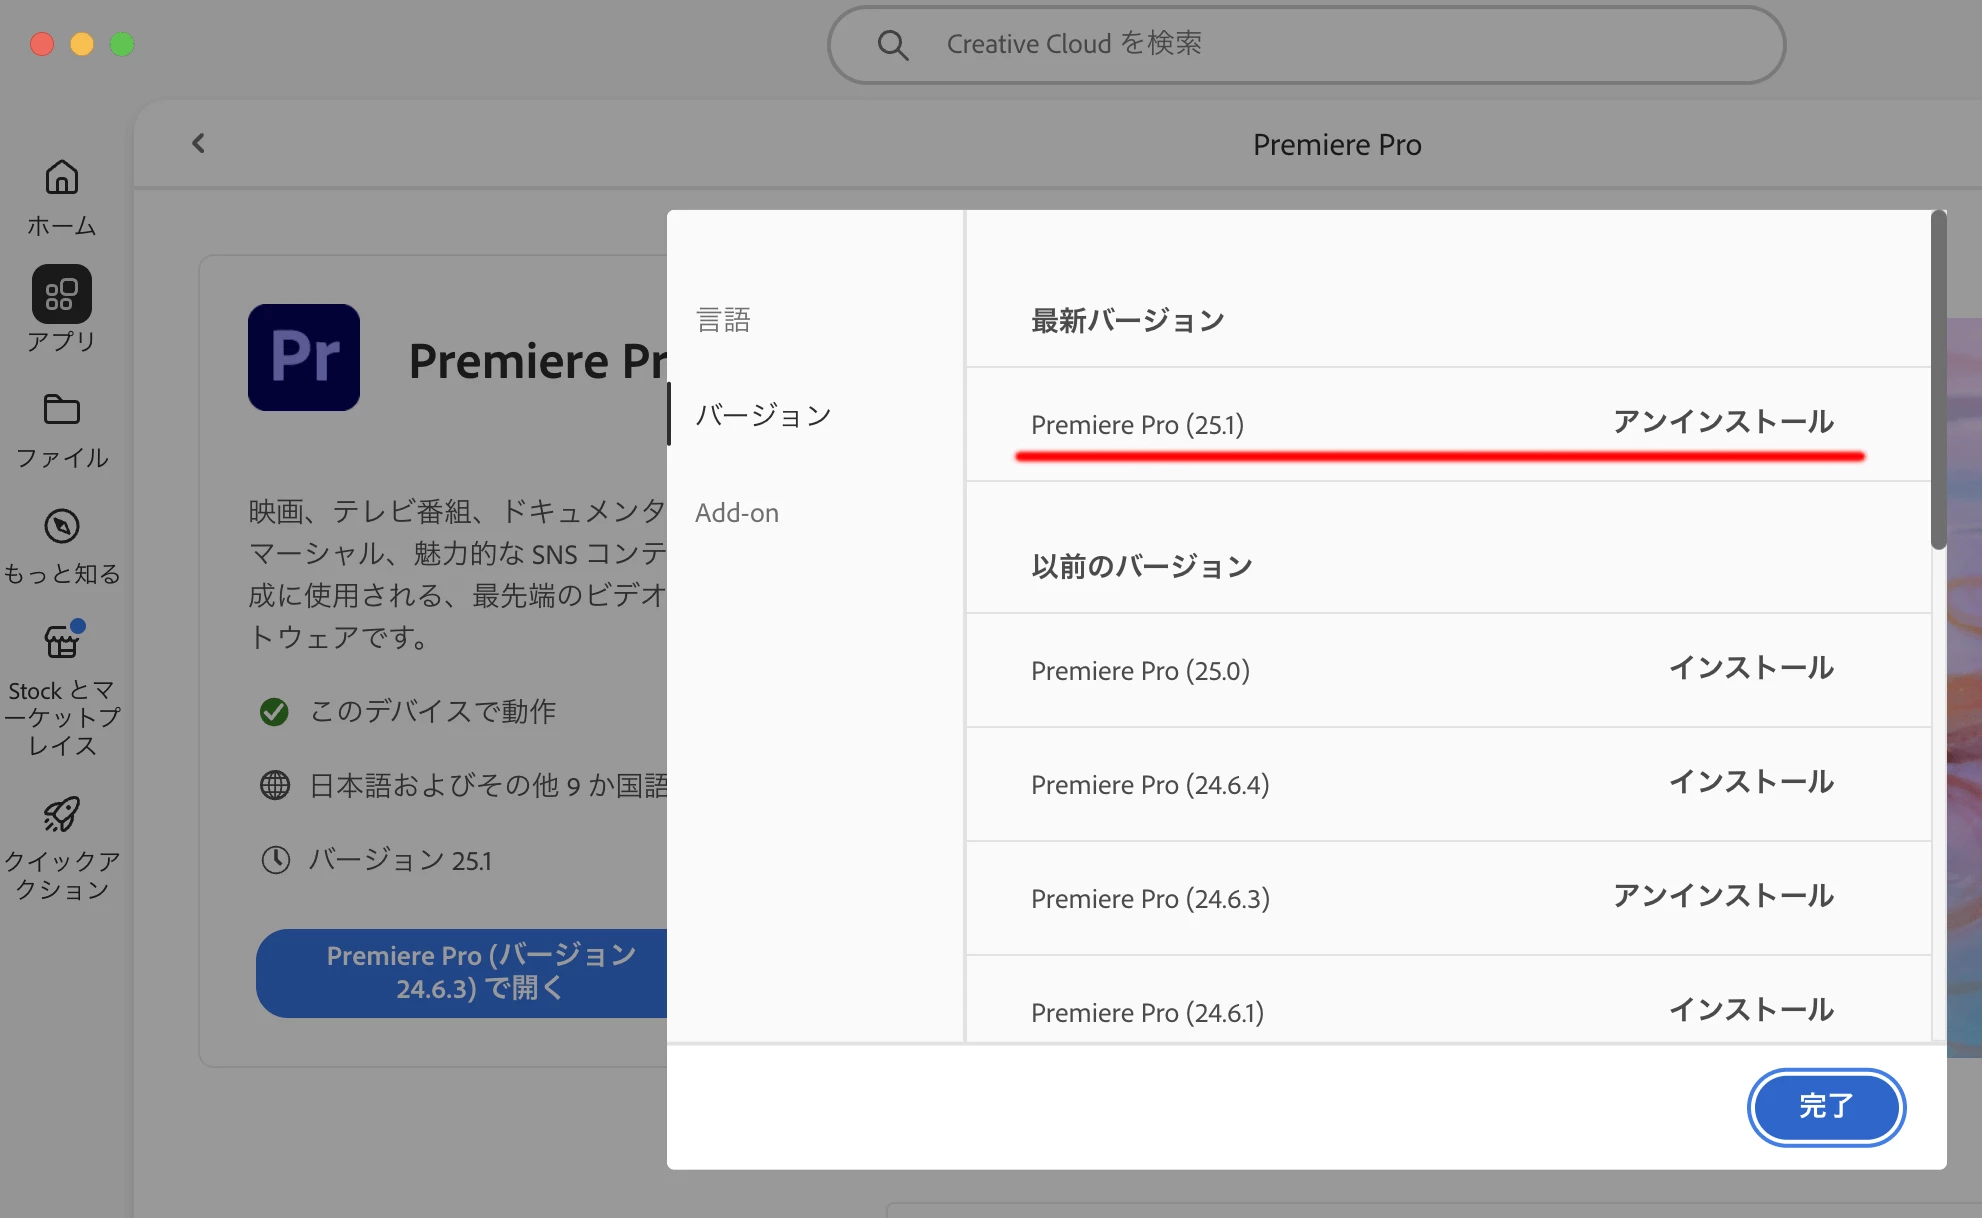The width and height of the screenshot is (1982, 1218).
Task: Install Premiere Pro (25.0)
Action: [1751, 668]
